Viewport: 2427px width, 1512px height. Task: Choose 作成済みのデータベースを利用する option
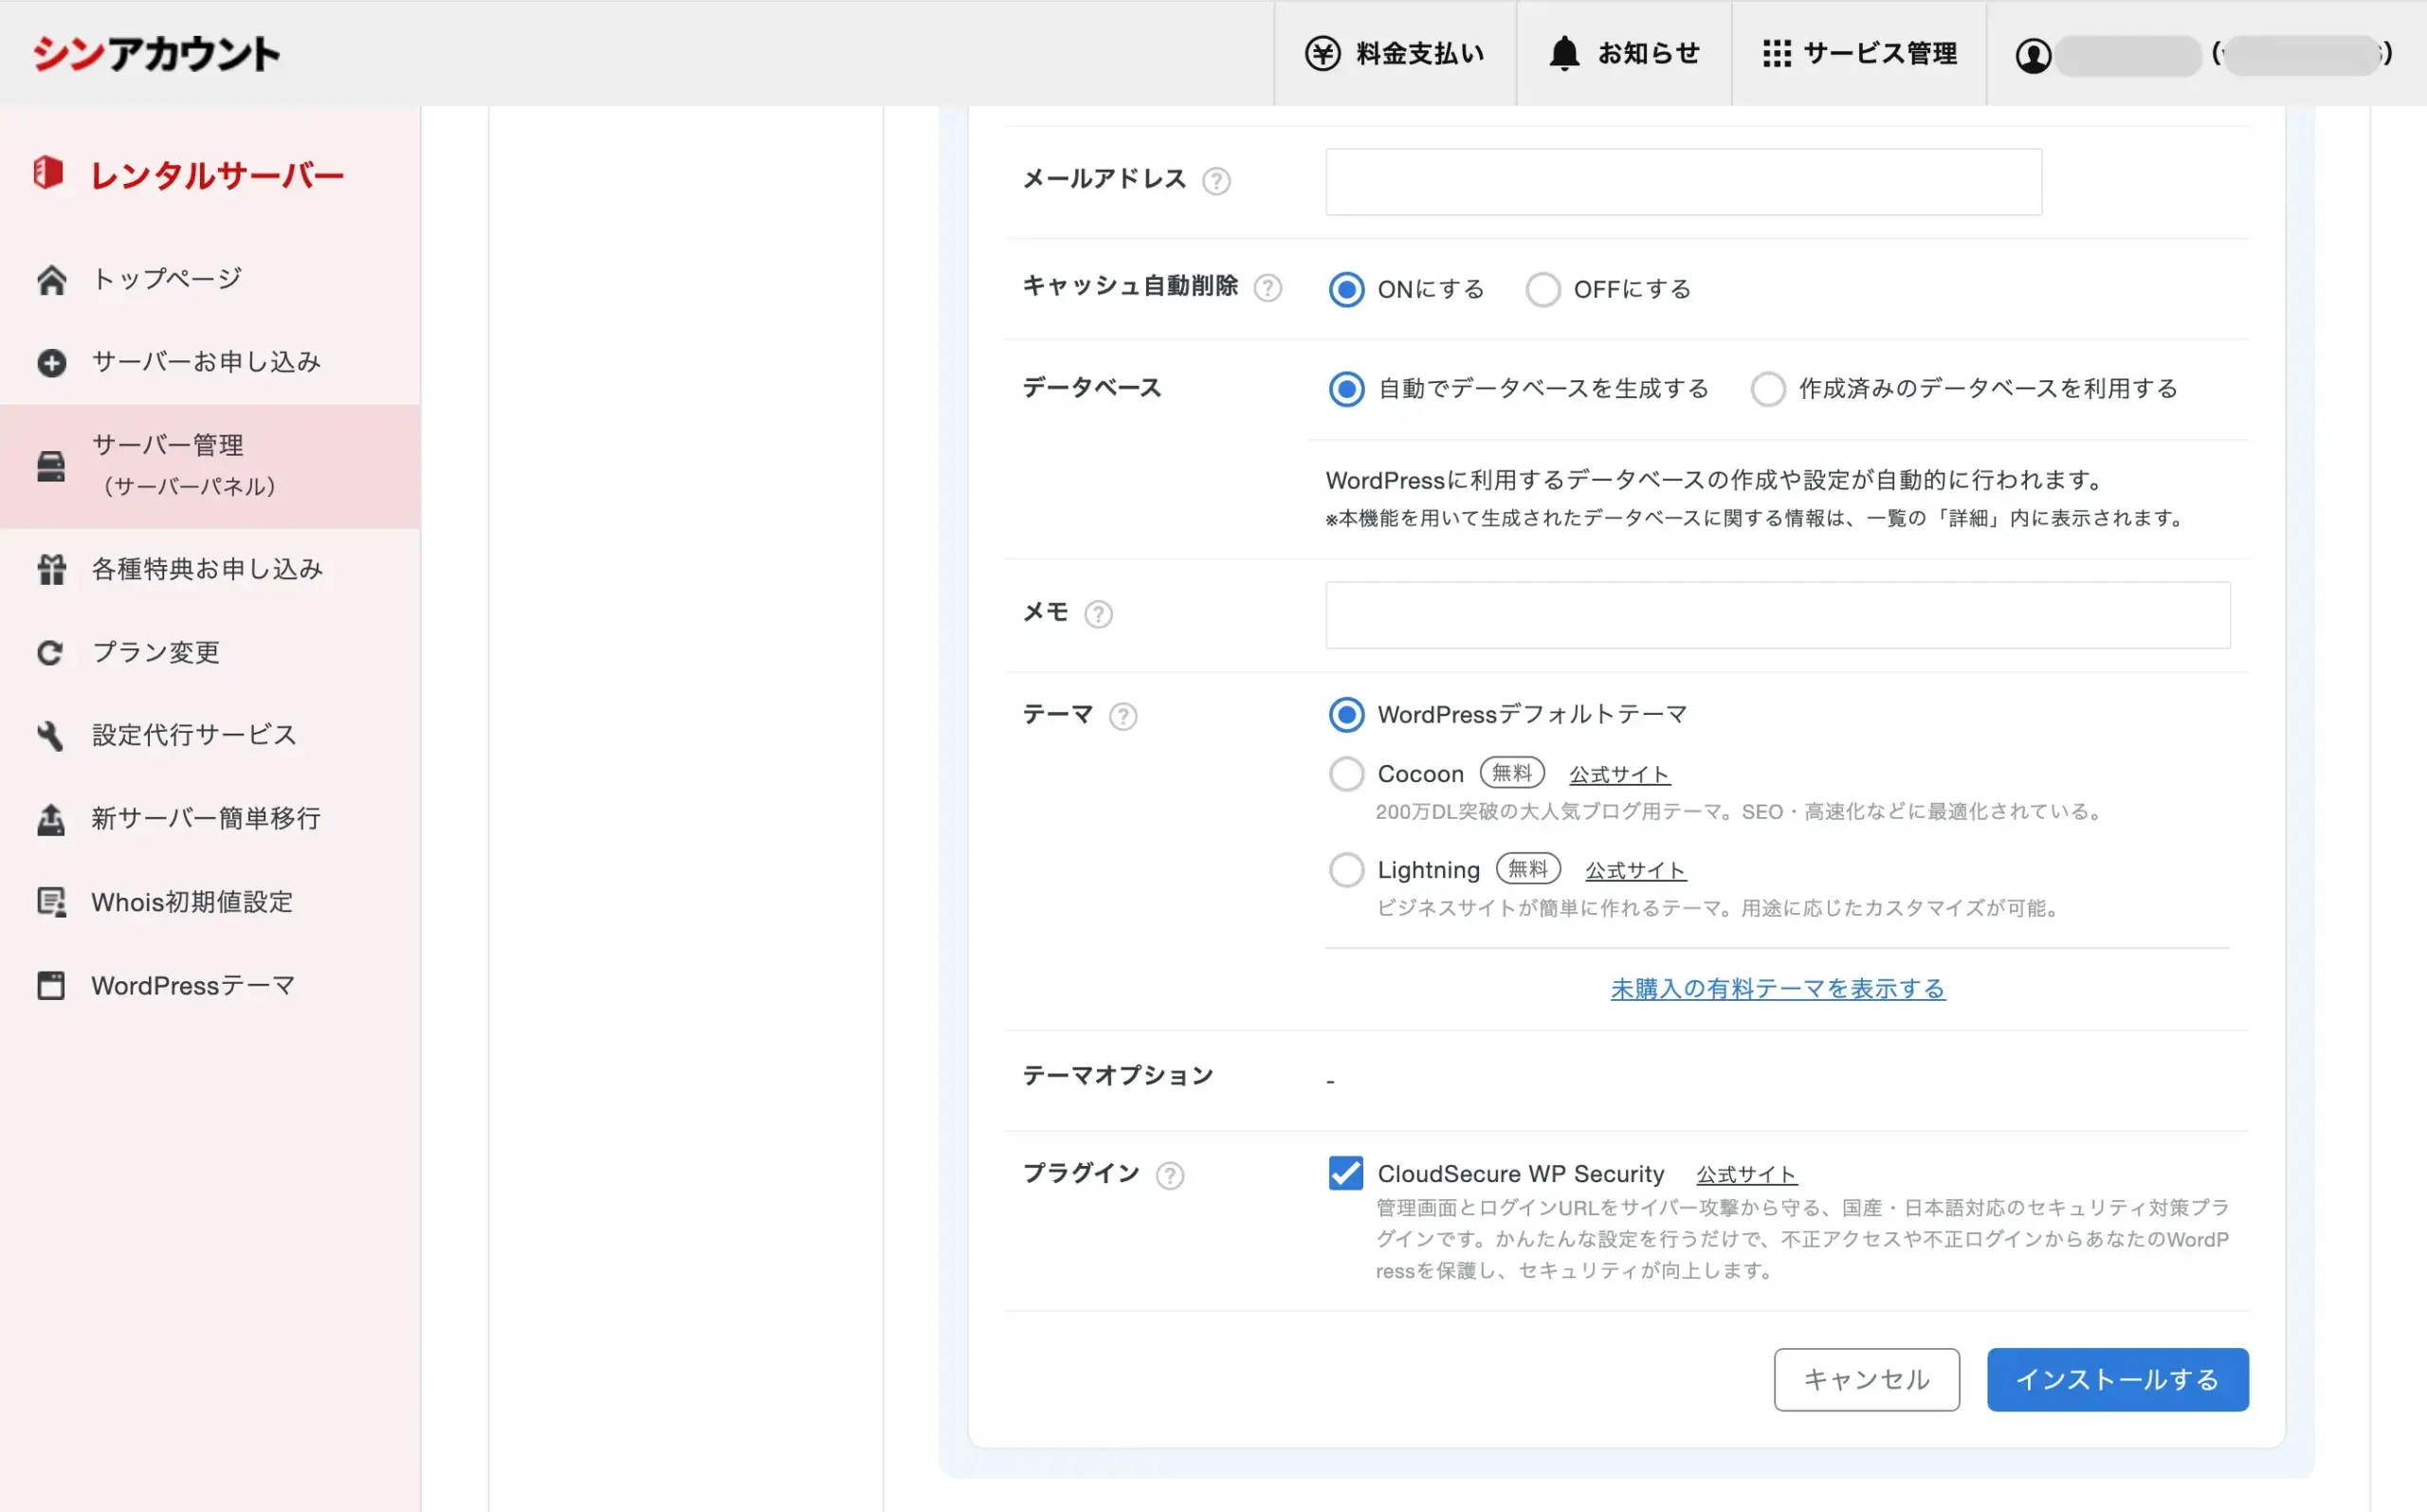(x=1767, y=389)
